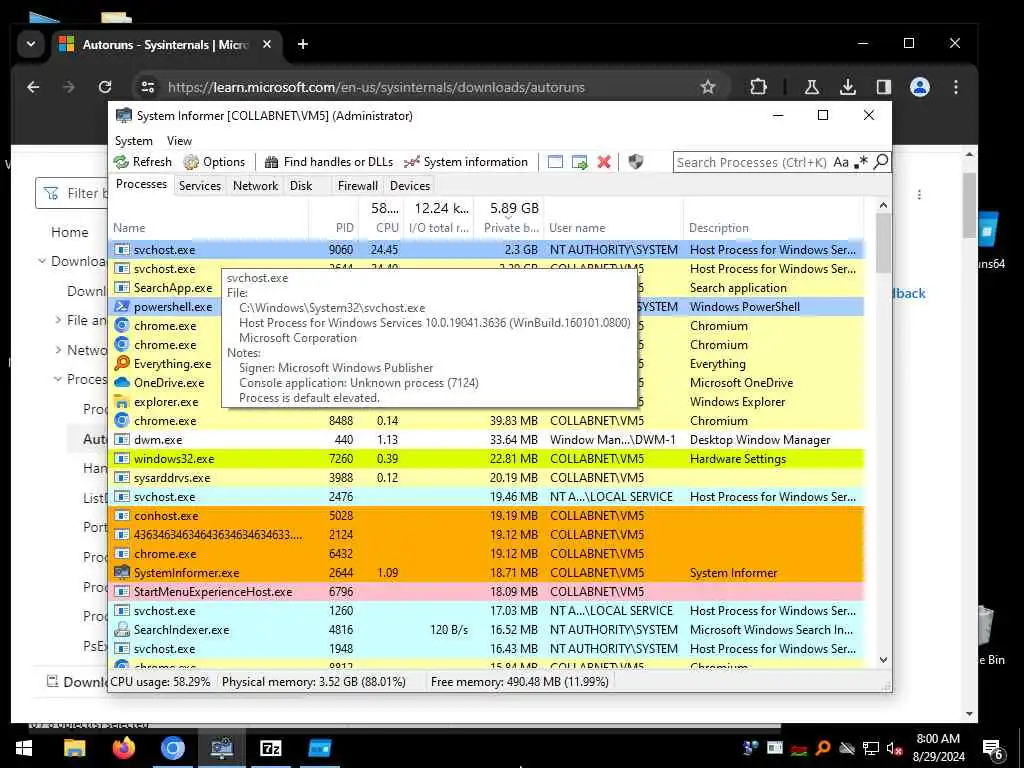Focus the Search Processes field
The image size is (1024, 768).
752,162
